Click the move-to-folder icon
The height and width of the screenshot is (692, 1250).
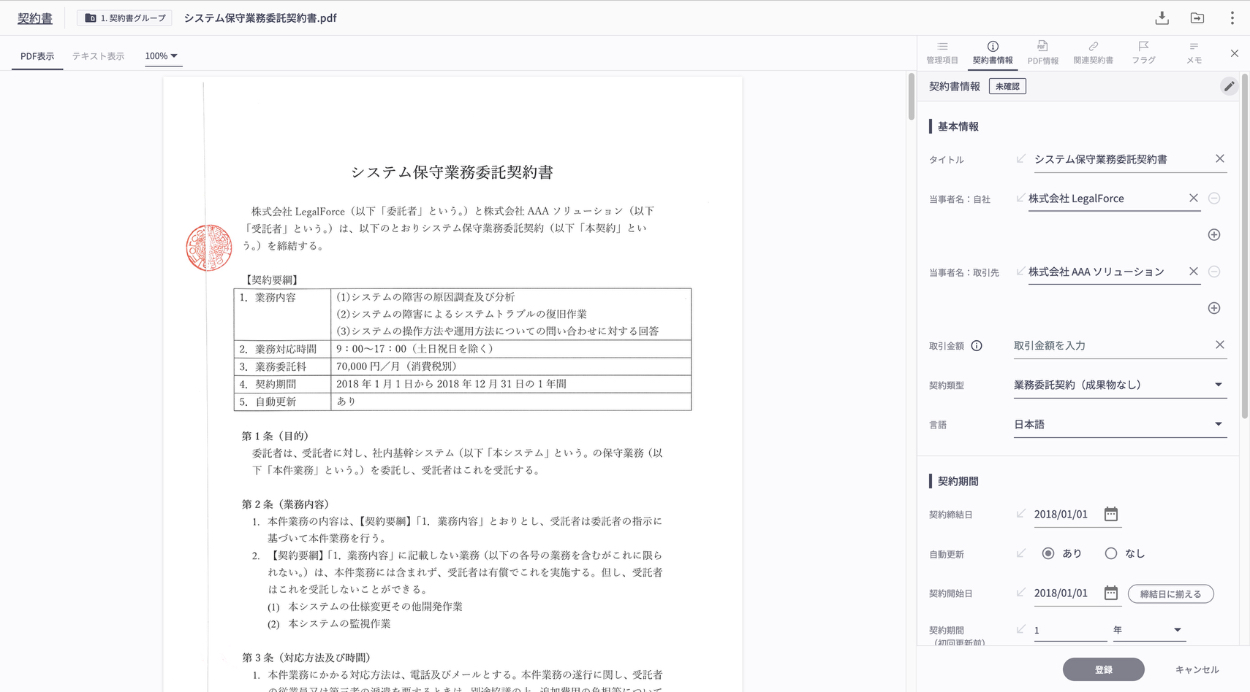[x=1197, y=18]
